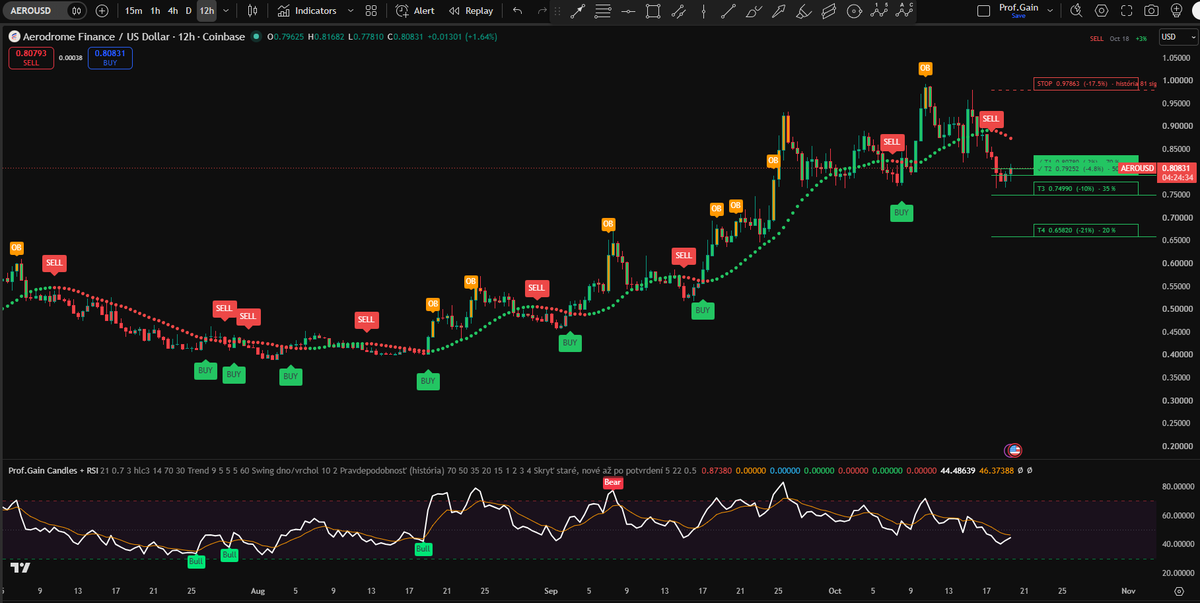The width and height of the screenshot is (1200, 603).
Task: Open the quick search icon
Action: [x=1076, y=10]
